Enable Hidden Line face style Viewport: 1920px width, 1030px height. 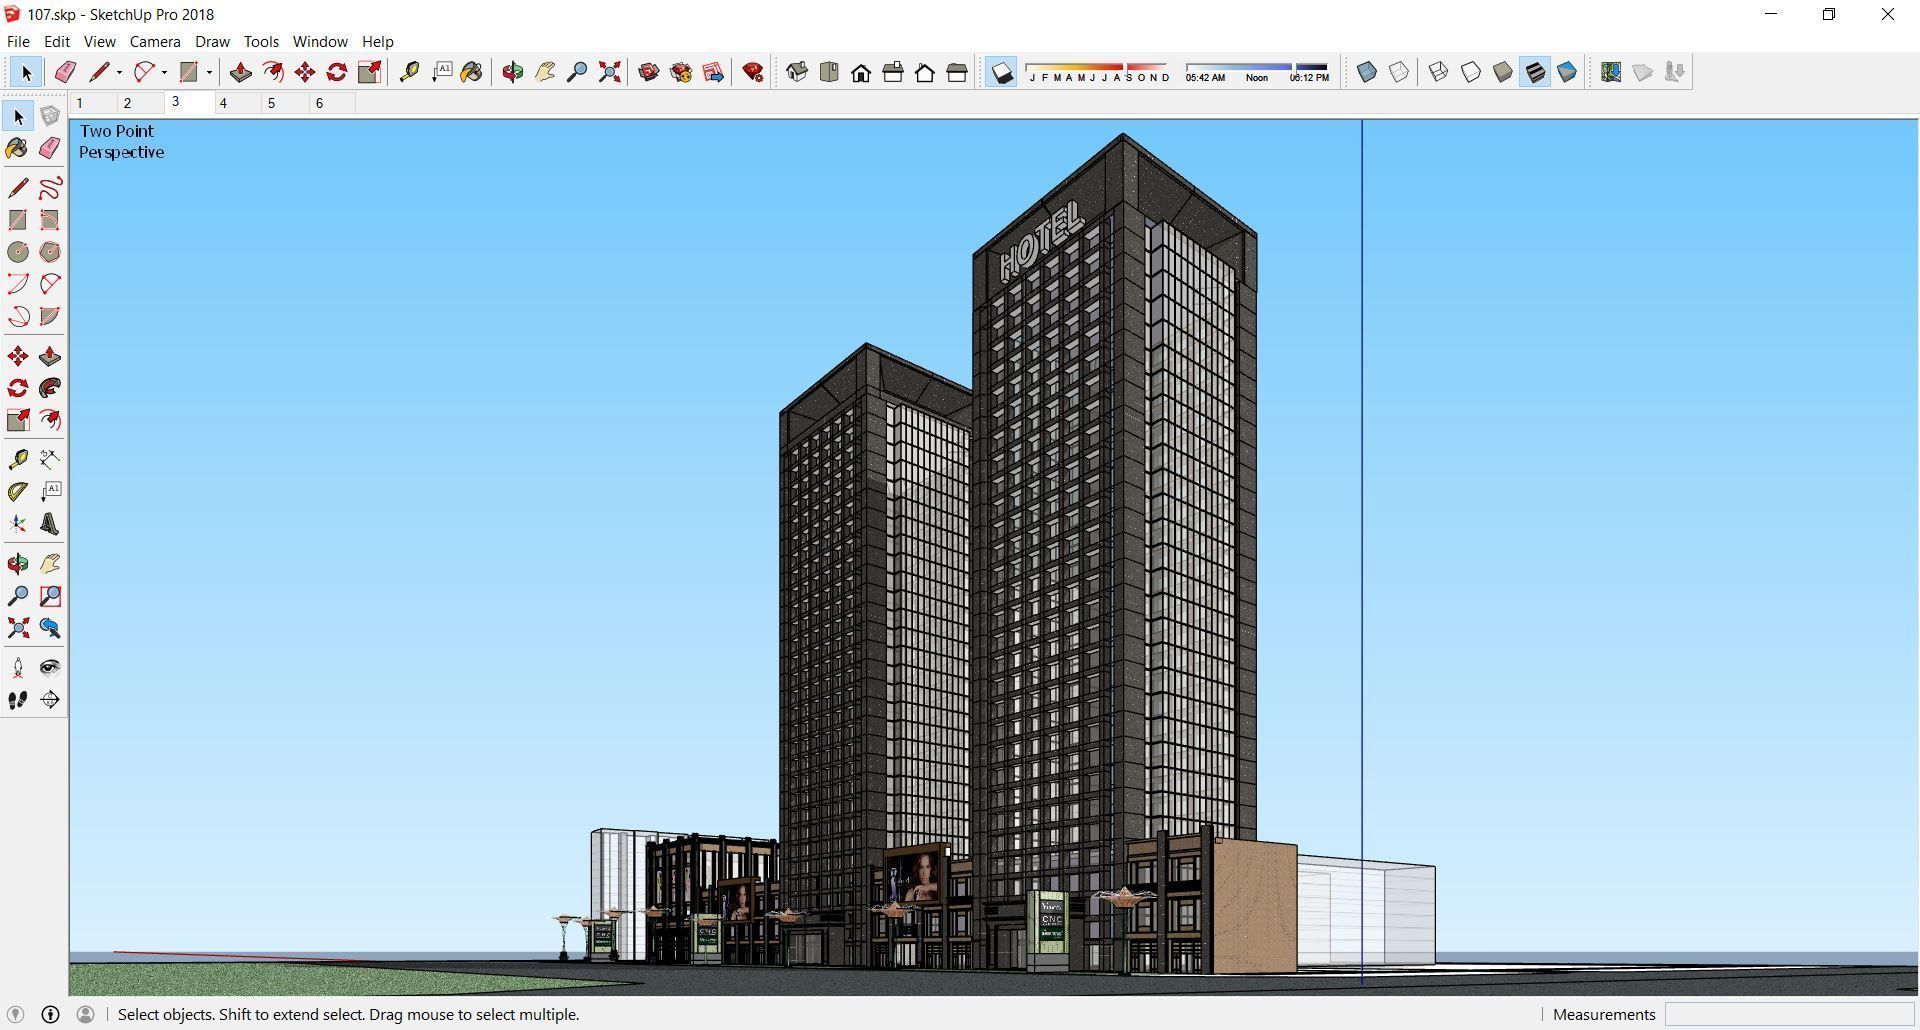coord(1471,72)
